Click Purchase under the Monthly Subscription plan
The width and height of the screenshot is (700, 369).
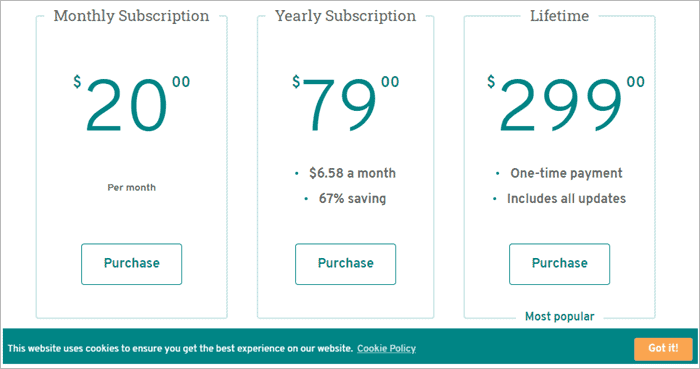click(131, 264)
